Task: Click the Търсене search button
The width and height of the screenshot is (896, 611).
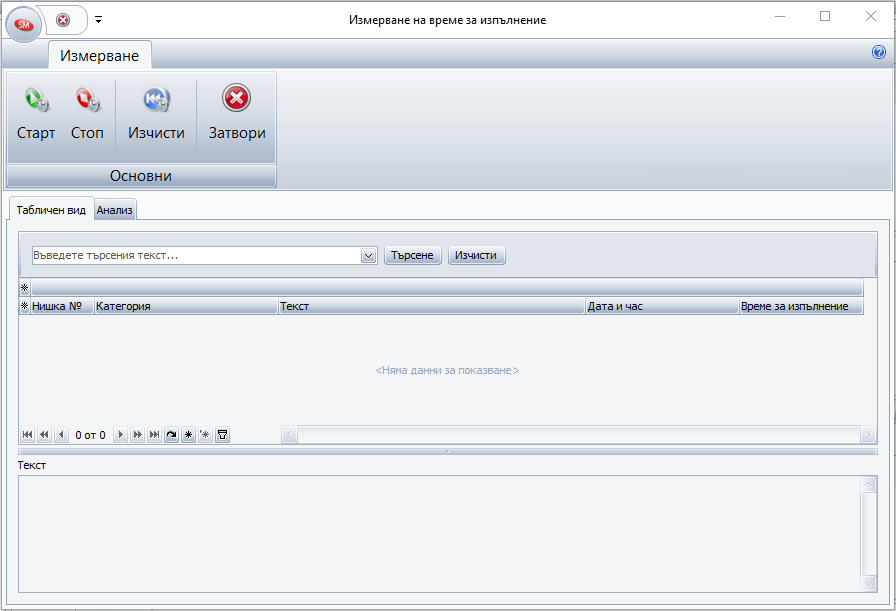Action: 413,255
